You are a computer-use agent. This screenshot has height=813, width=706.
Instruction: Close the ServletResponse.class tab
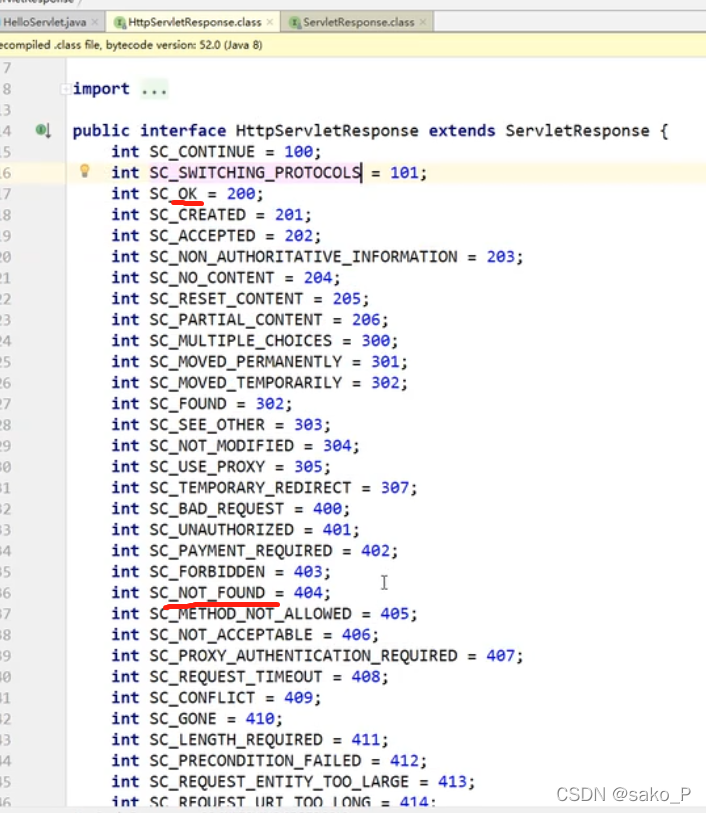pos(423,22)
